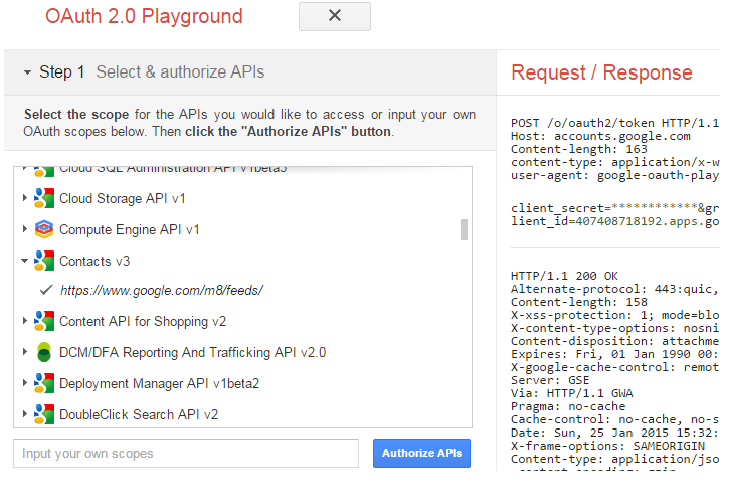This screenshot has width=732, height=487.
Task: Click the X close button at top
Action: click(335, 16)
